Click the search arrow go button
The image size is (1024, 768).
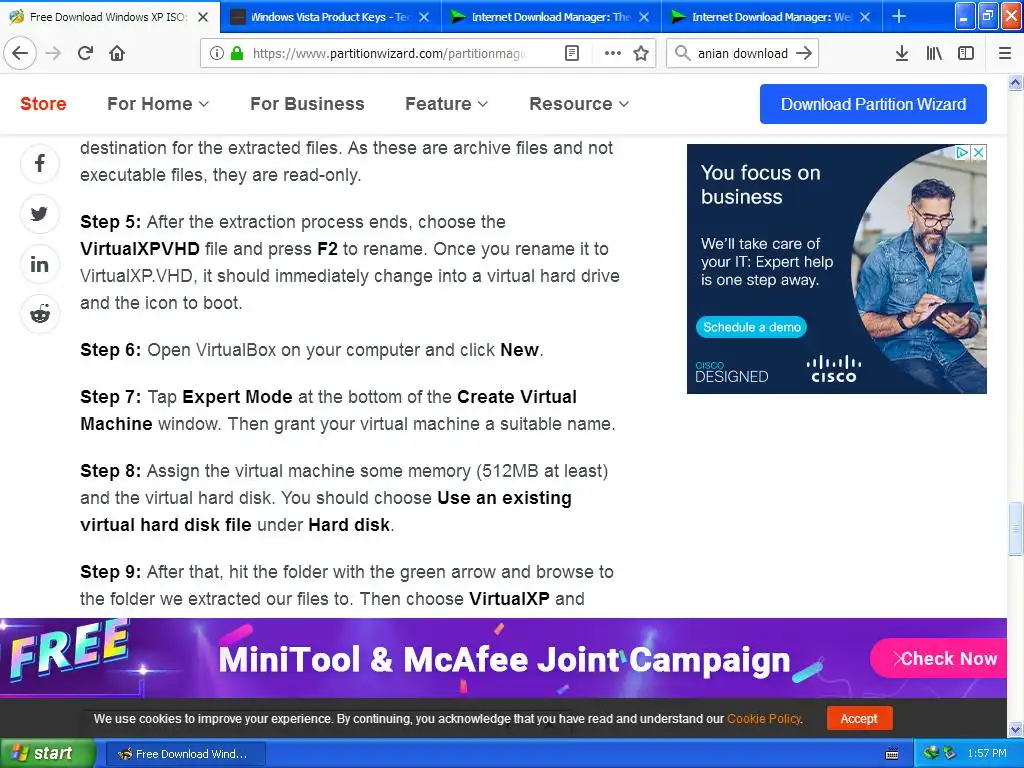[804, 53]
